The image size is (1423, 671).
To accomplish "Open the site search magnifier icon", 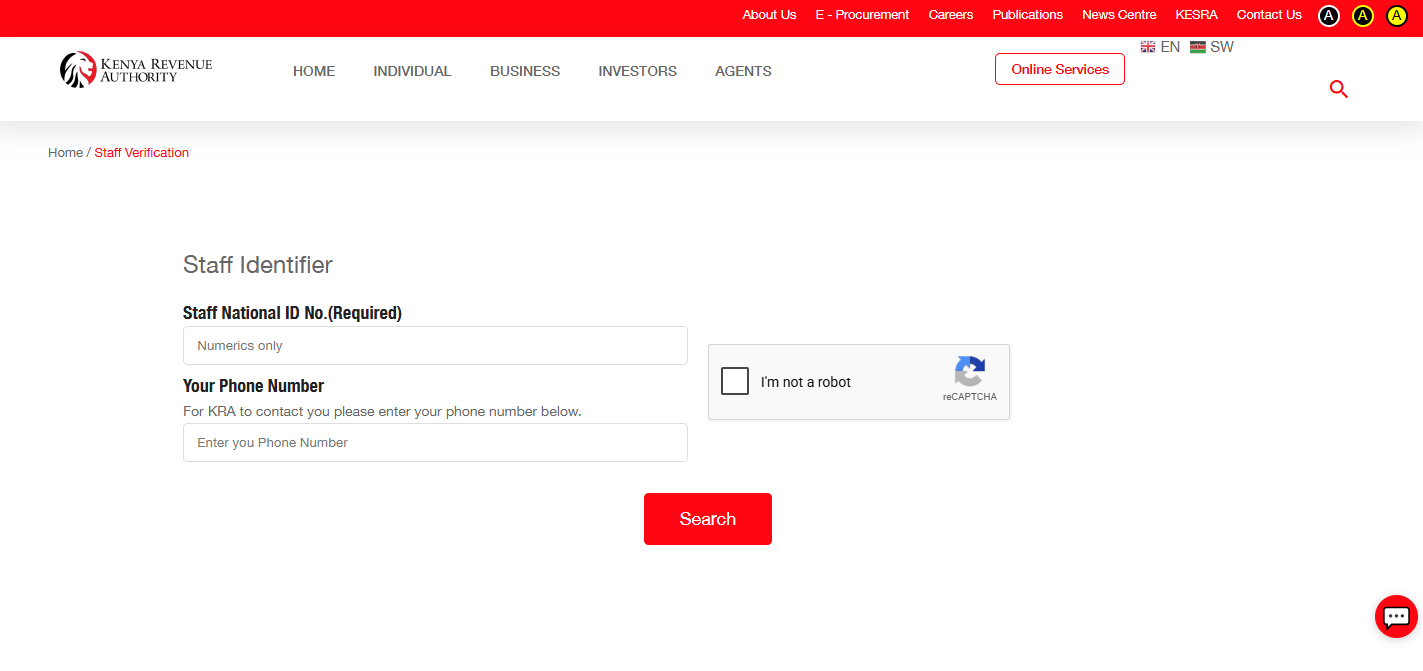I will (x=1339, y=89).
